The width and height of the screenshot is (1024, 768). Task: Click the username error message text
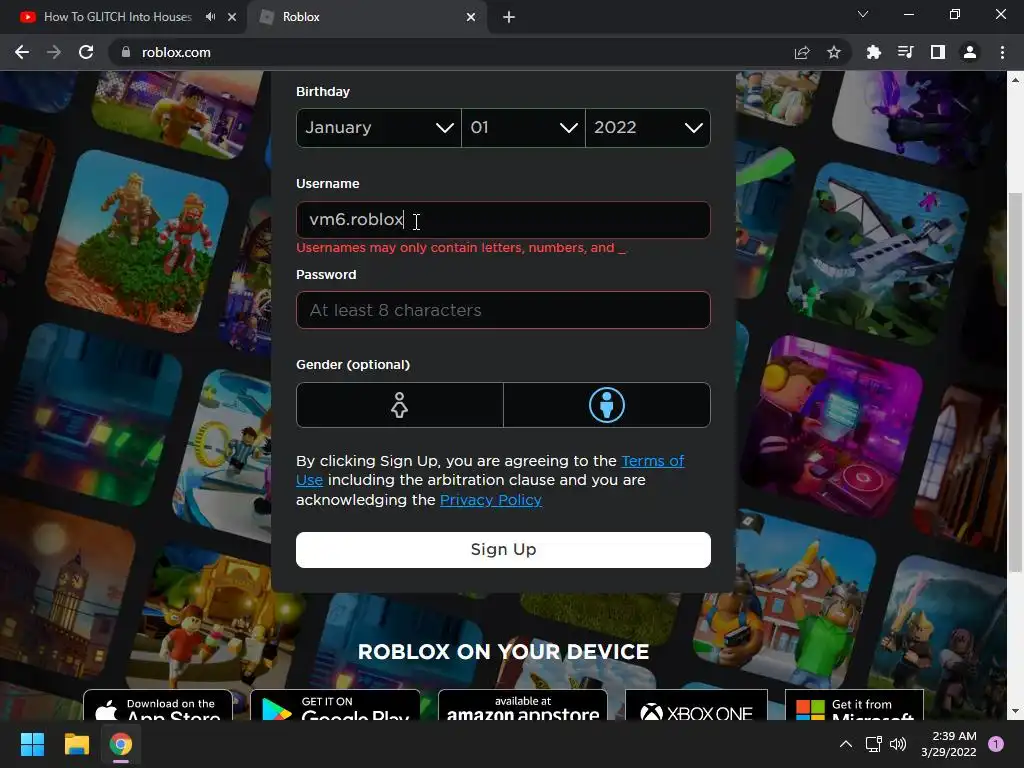(461, 248)
